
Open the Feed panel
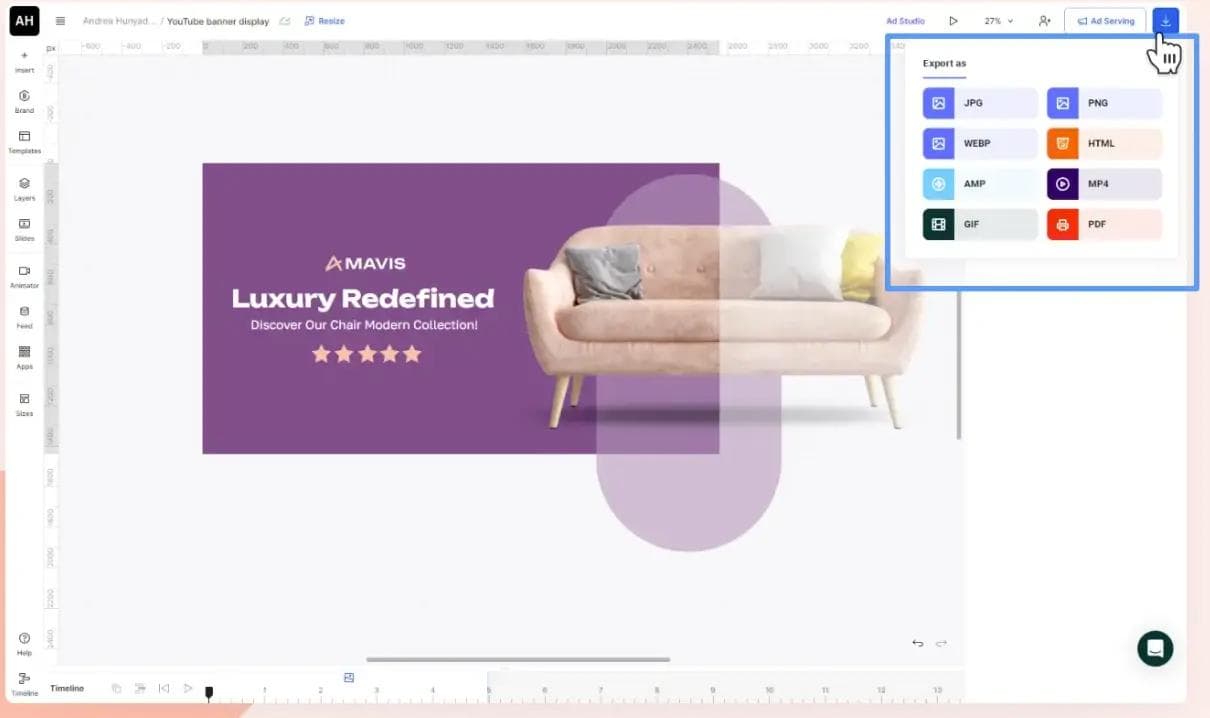24,316
